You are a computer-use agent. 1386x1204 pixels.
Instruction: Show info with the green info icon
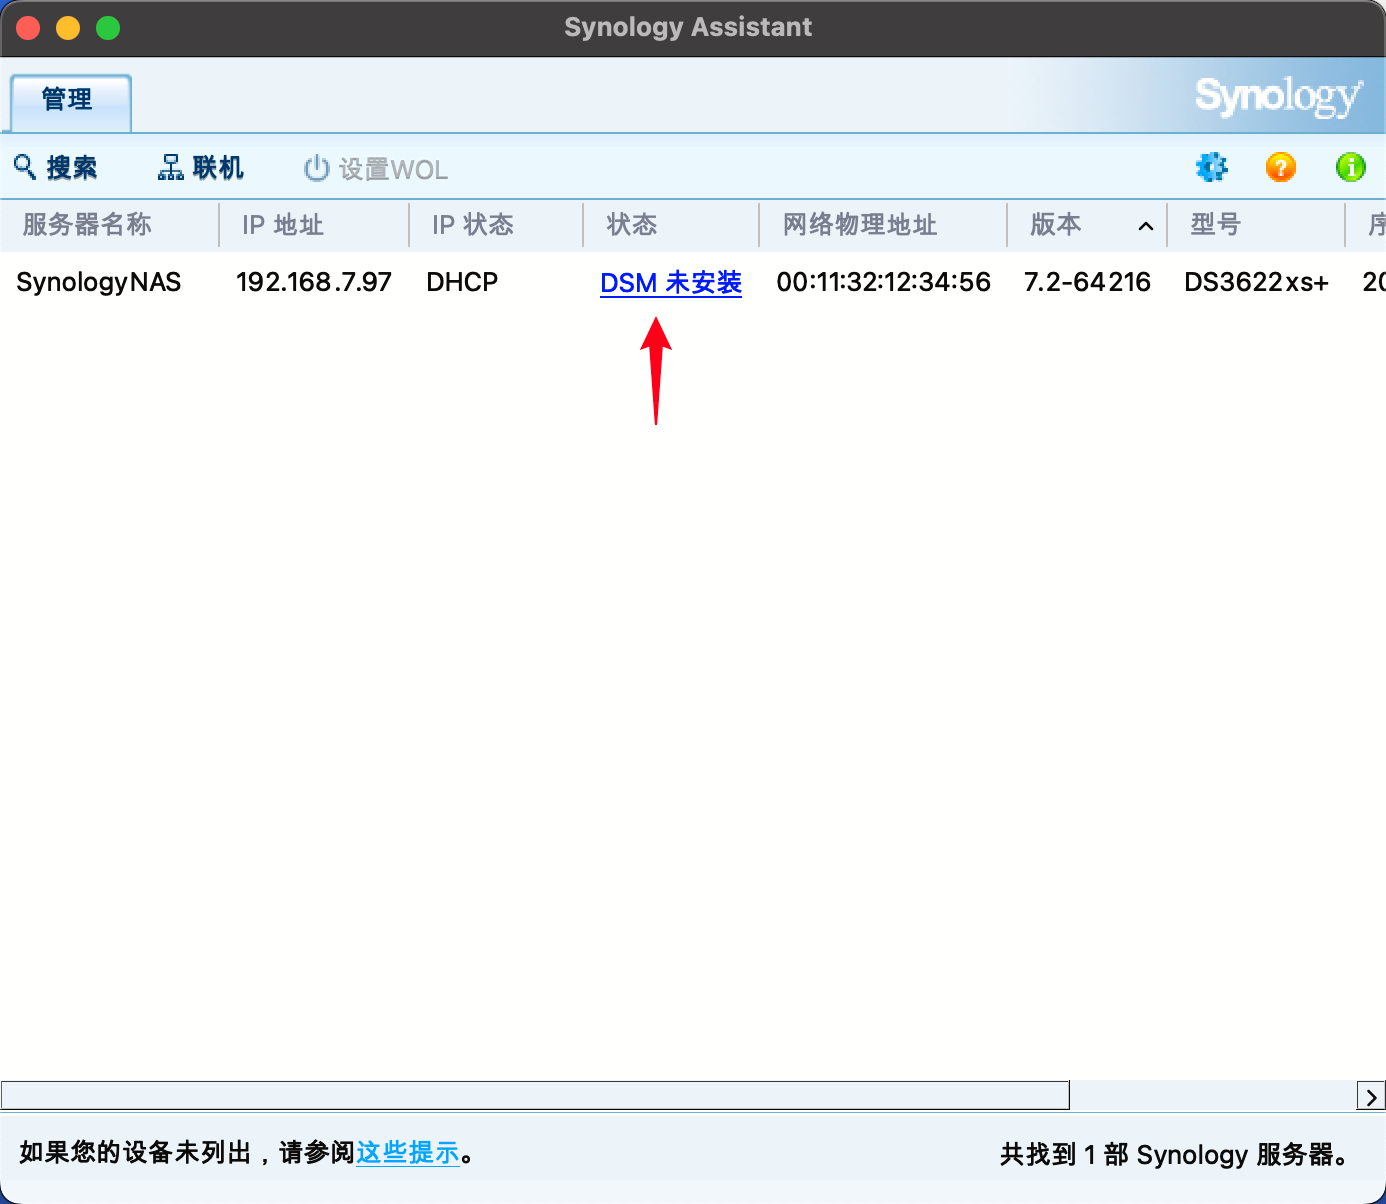(1350, 167)
